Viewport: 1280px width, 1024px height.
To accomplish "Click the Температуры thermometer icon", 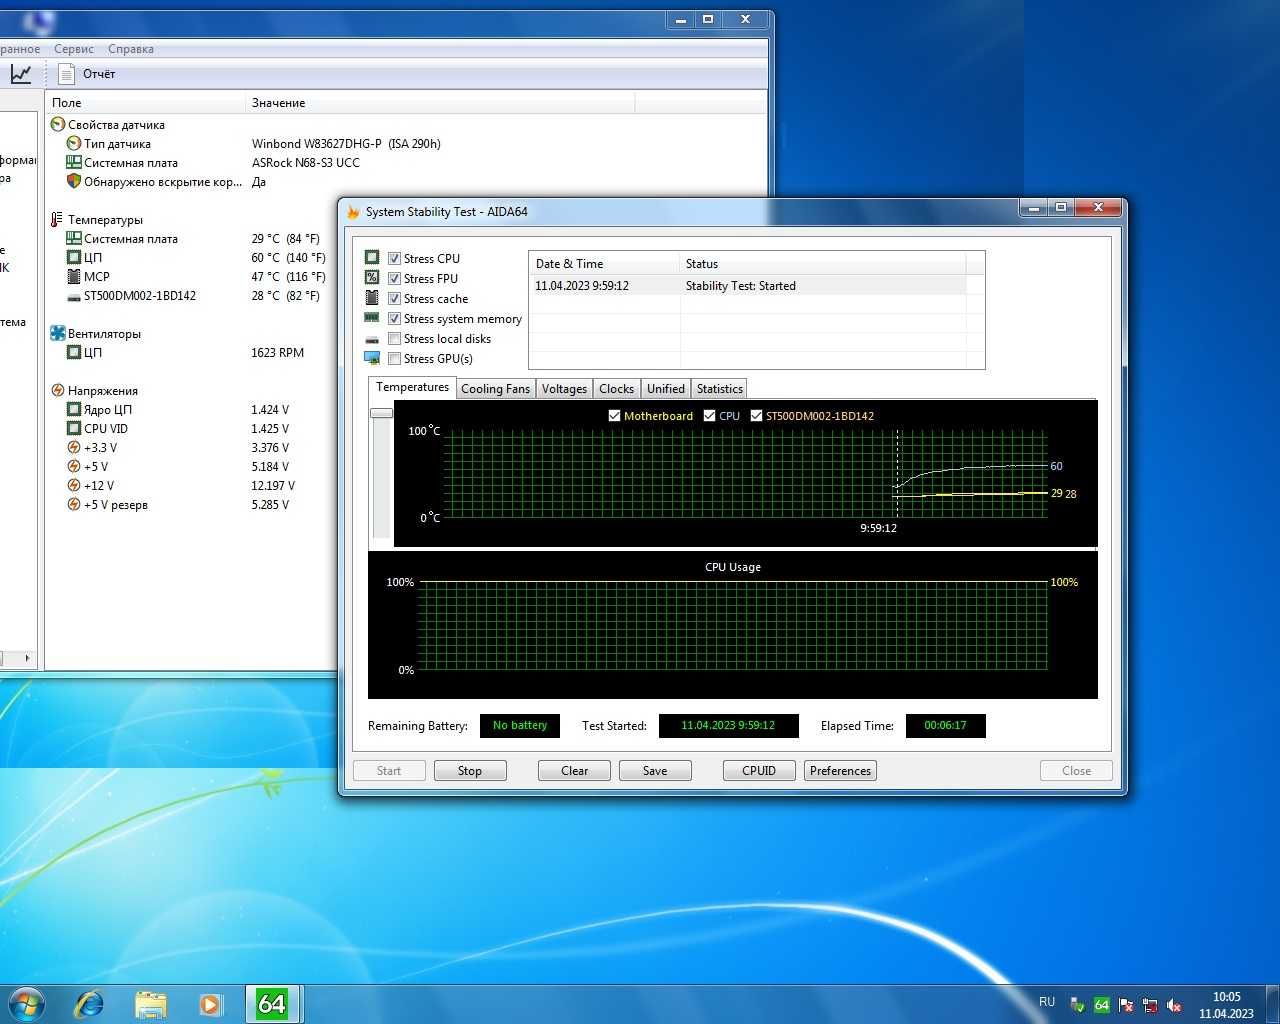I will pyautogui.click(x=58, y=220).
